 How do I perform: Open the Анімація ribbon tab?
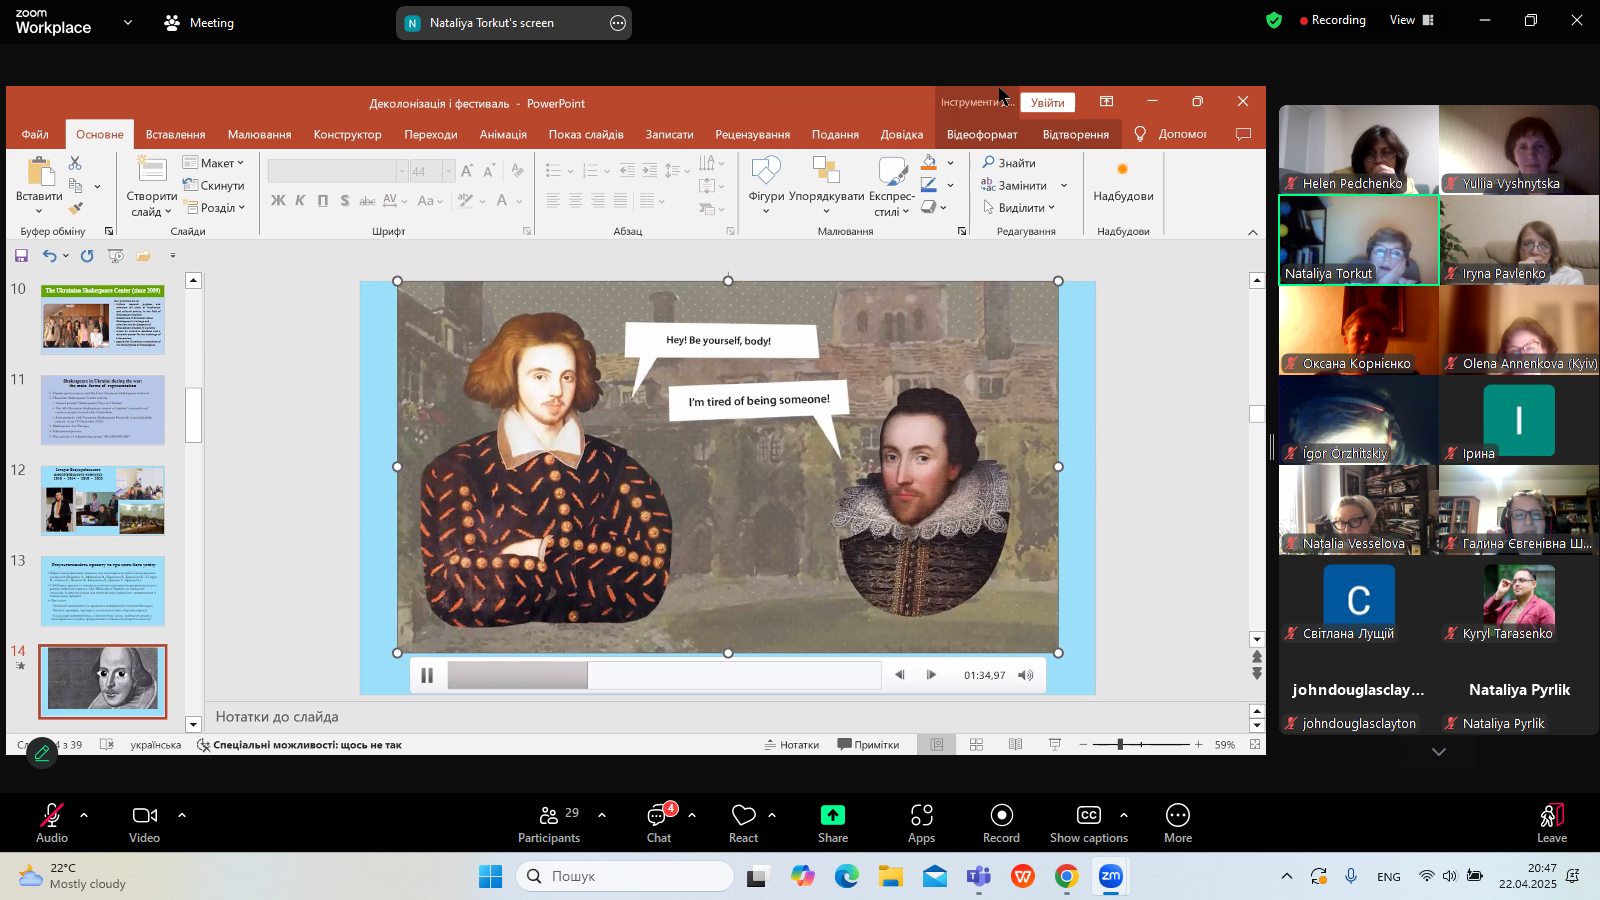pos(503,134)
